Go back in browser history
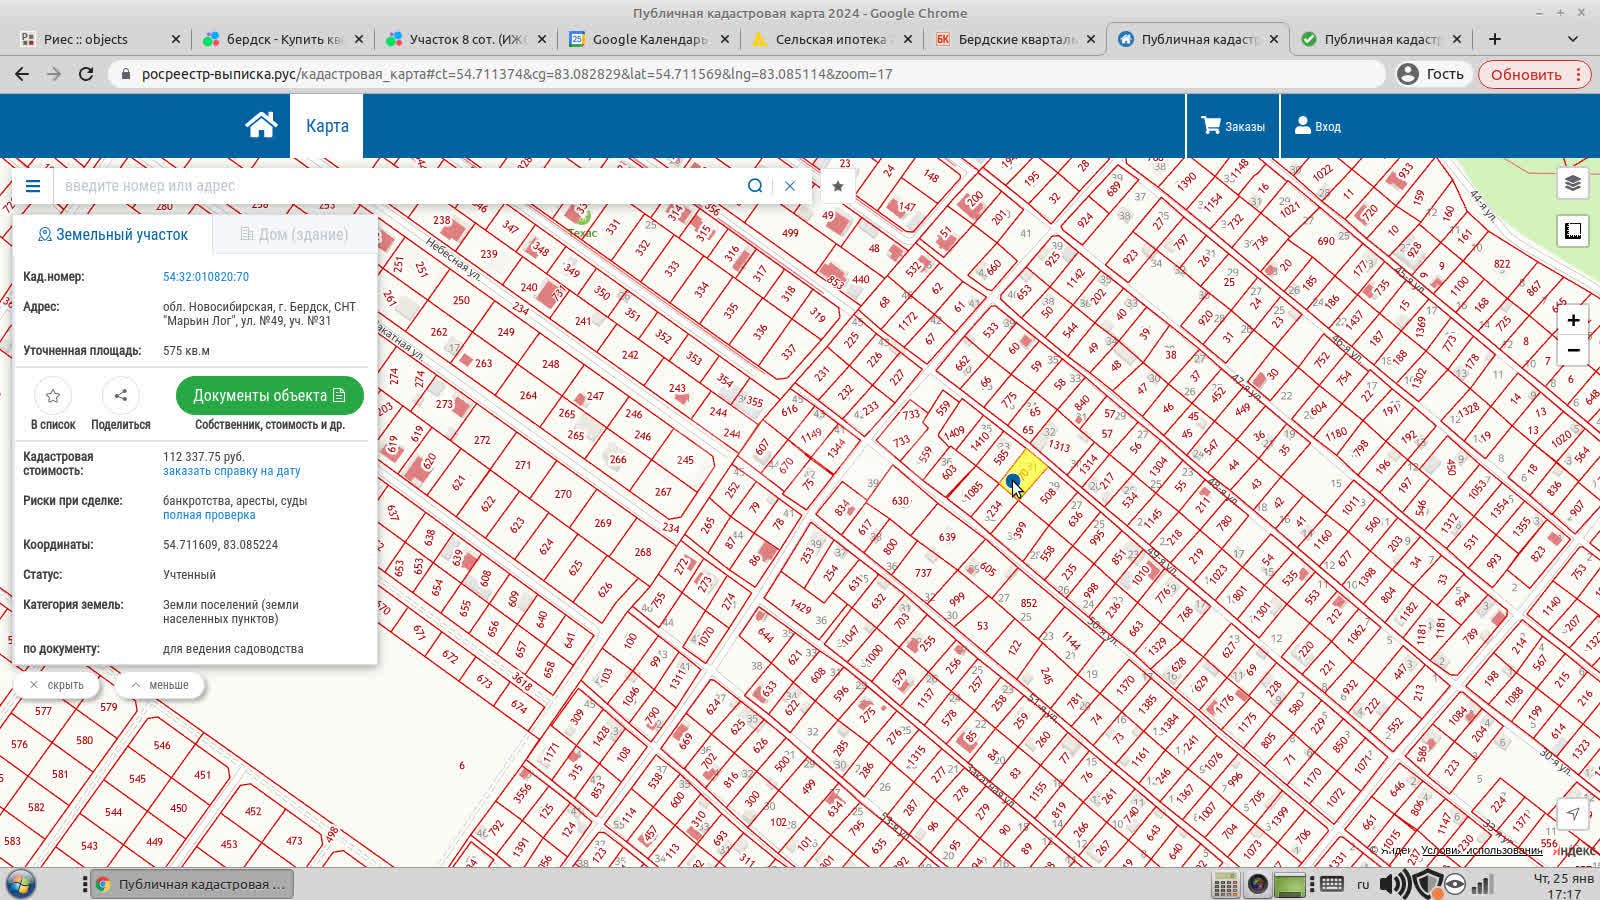 point(22,74)
